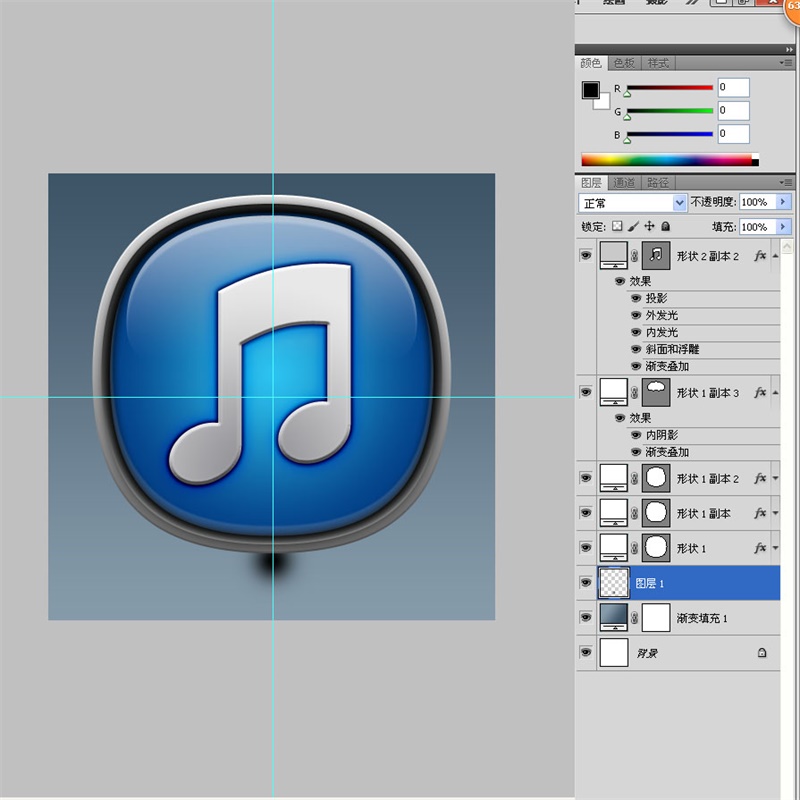
Task: Click the fx icon on 形状 2 副本 2
Action: point(760,256)
